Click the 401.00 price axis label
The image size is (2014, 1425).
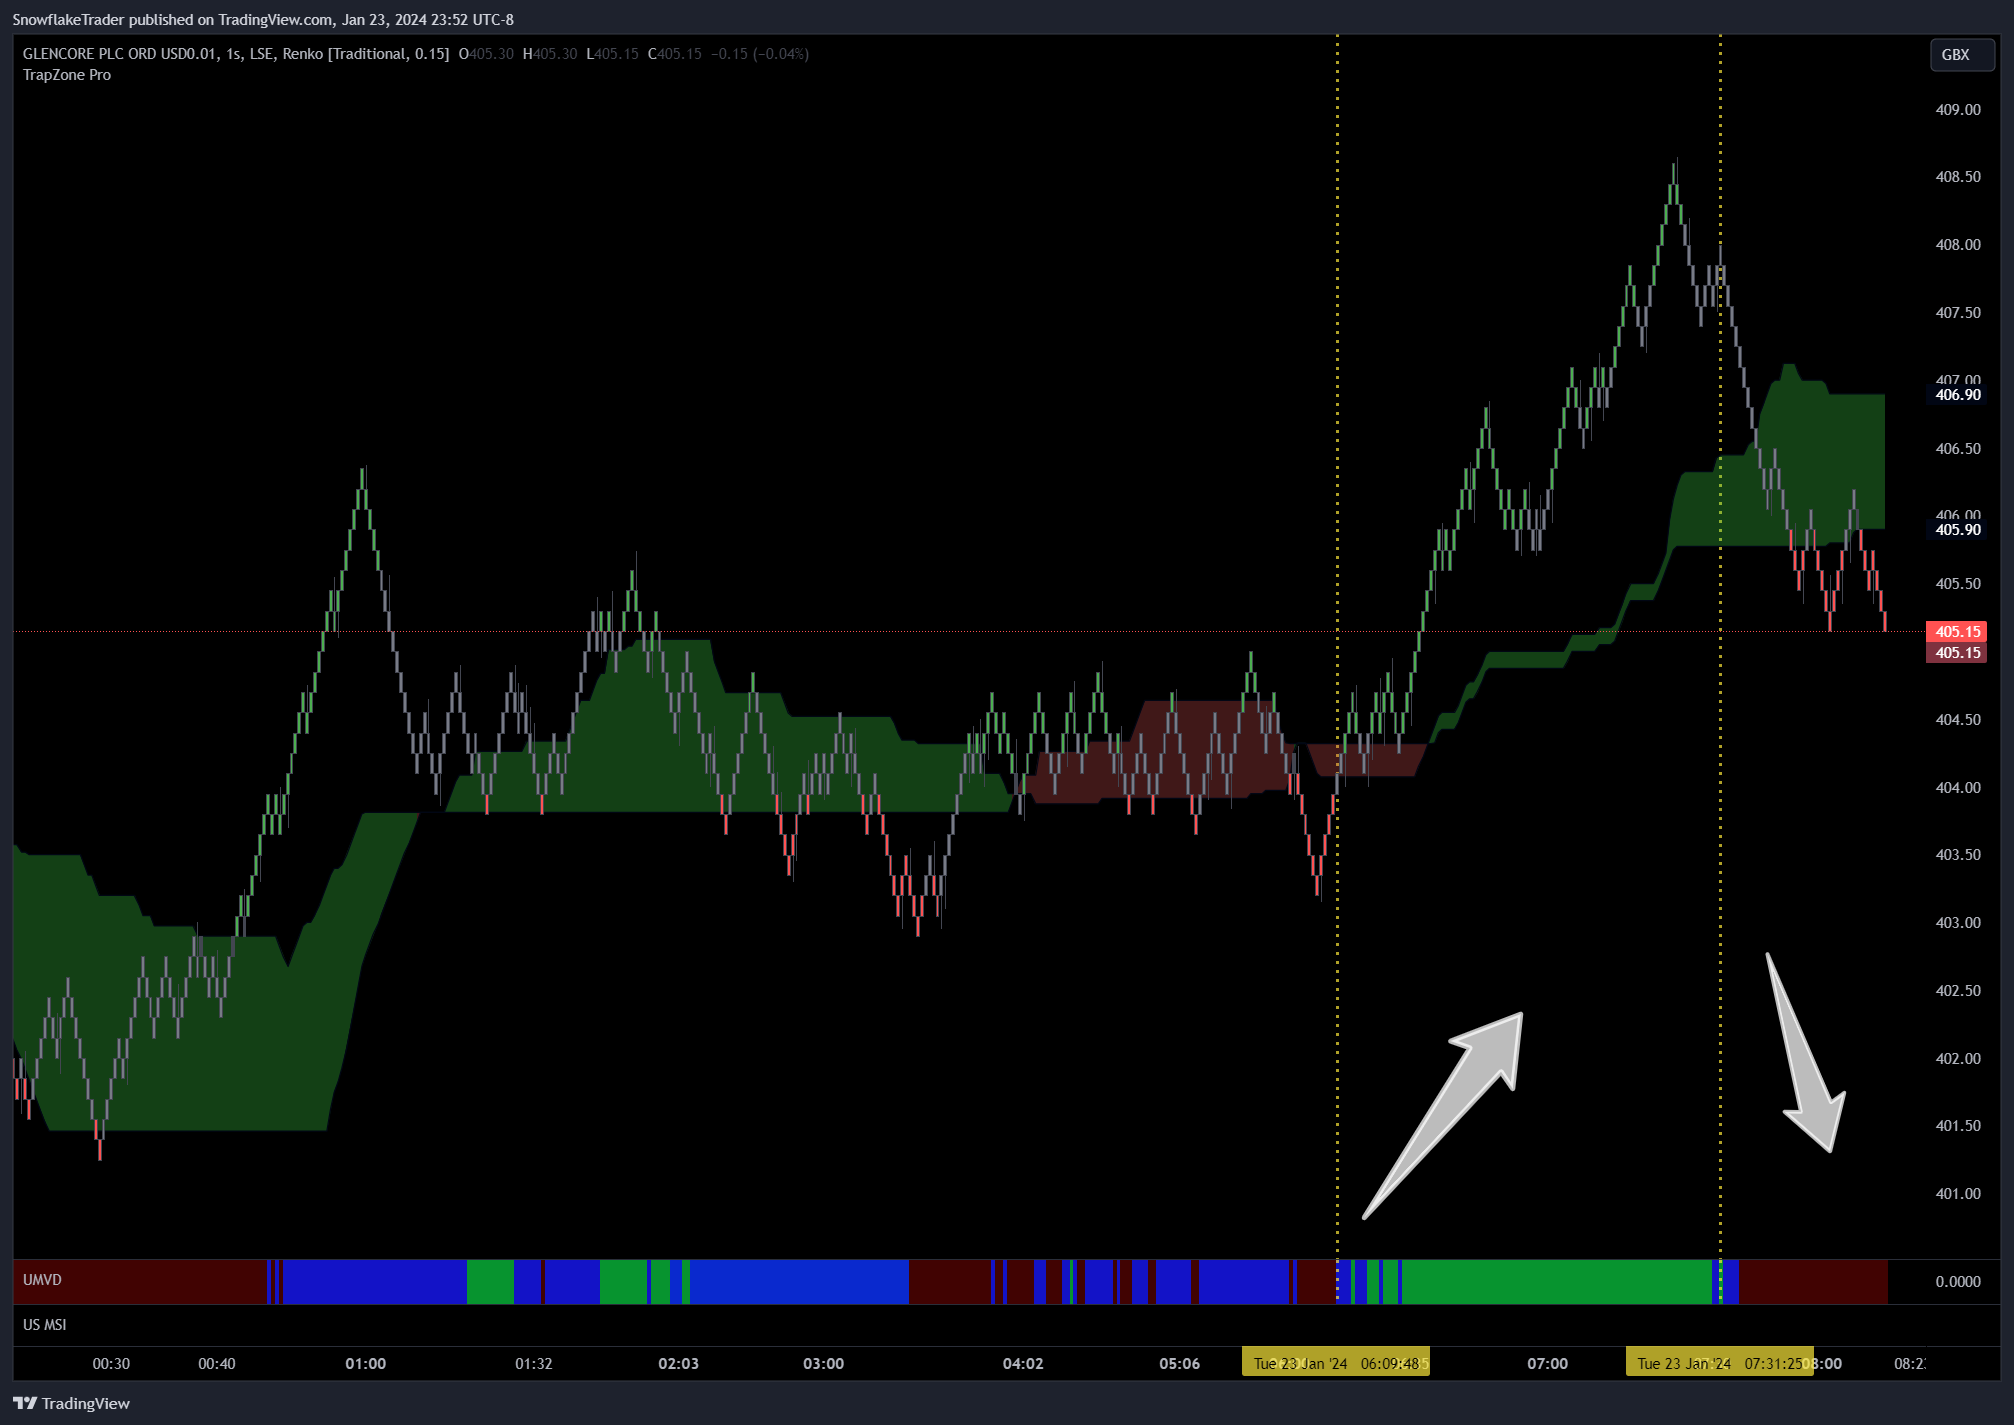(1957, 1193)
